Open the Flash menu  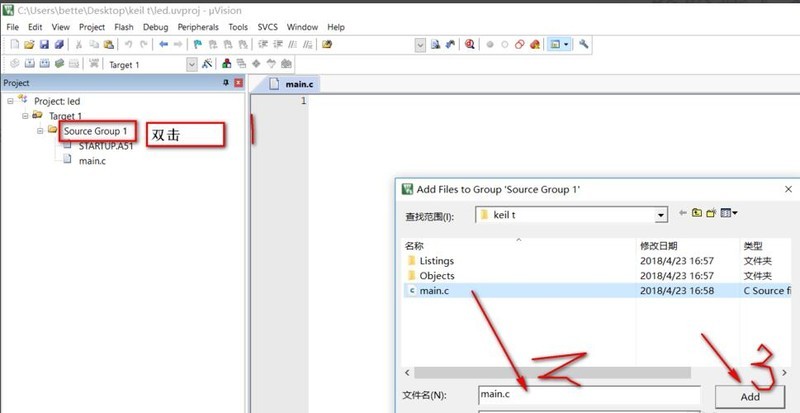pos(123,27)
